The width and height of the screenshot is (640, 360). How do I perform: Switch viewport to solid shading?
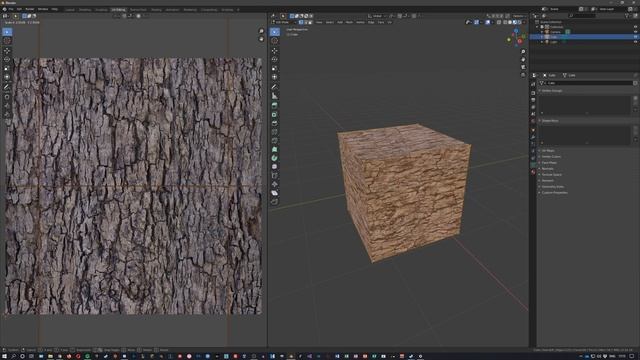point(510,22)
